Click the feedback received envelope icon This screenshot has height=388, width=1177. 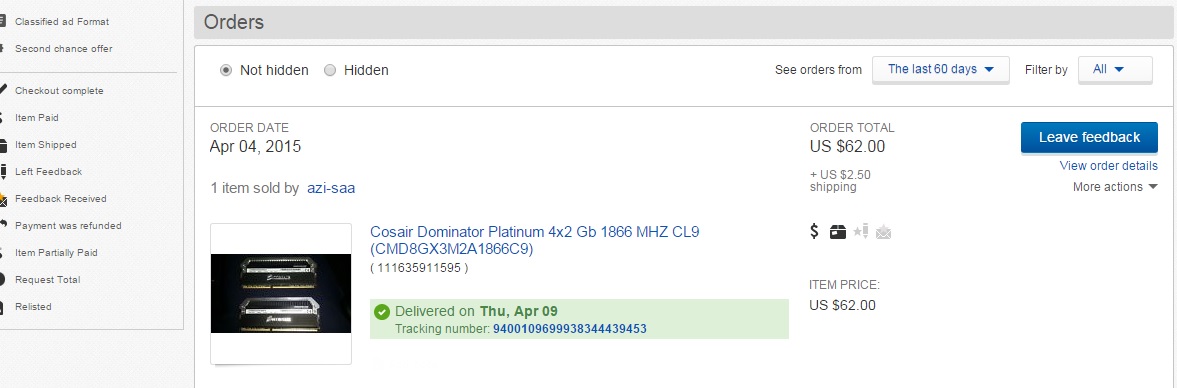884,233
